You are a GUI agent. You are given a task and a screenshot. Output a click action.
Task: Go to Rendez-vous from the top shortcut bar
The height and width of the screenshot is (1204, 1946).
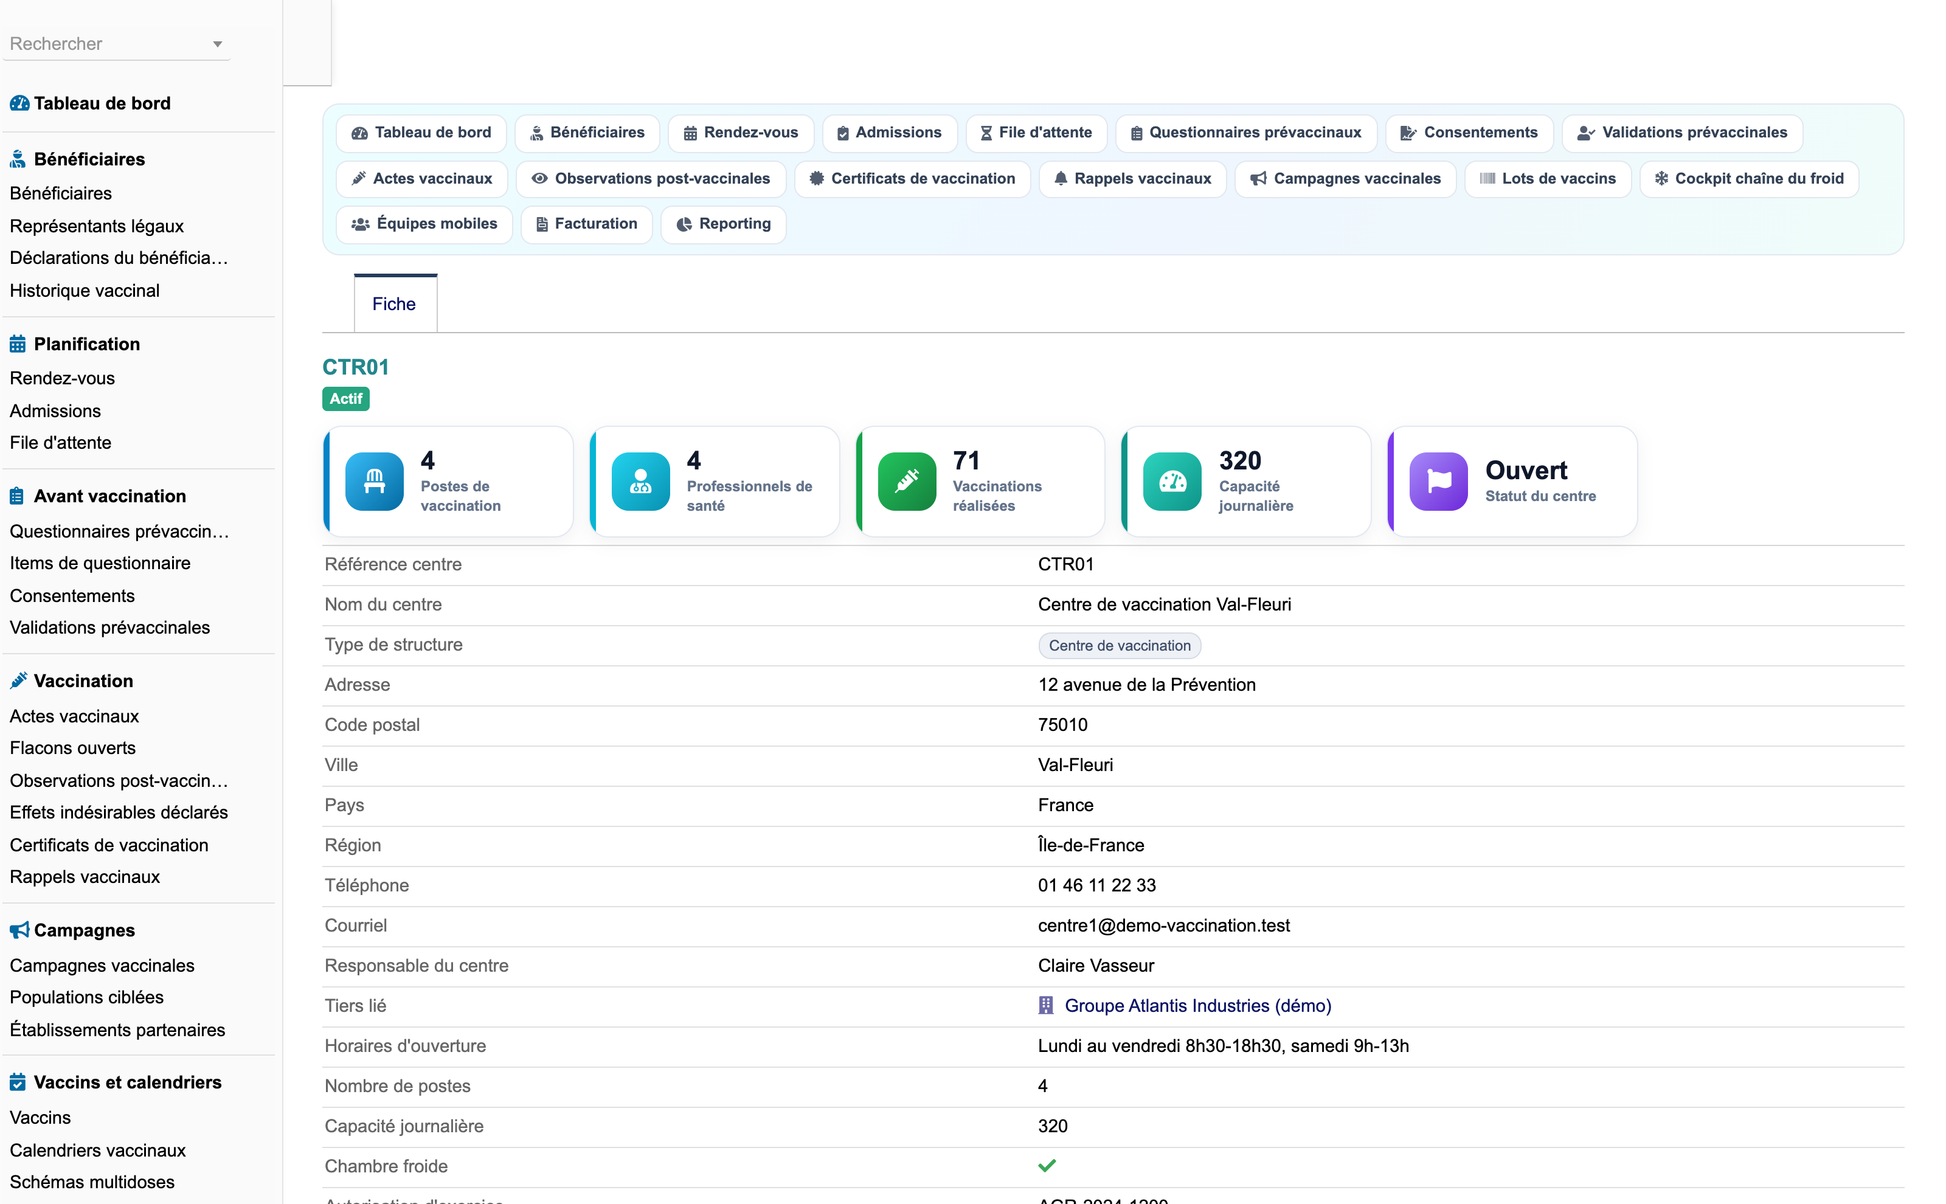[741, 133]
